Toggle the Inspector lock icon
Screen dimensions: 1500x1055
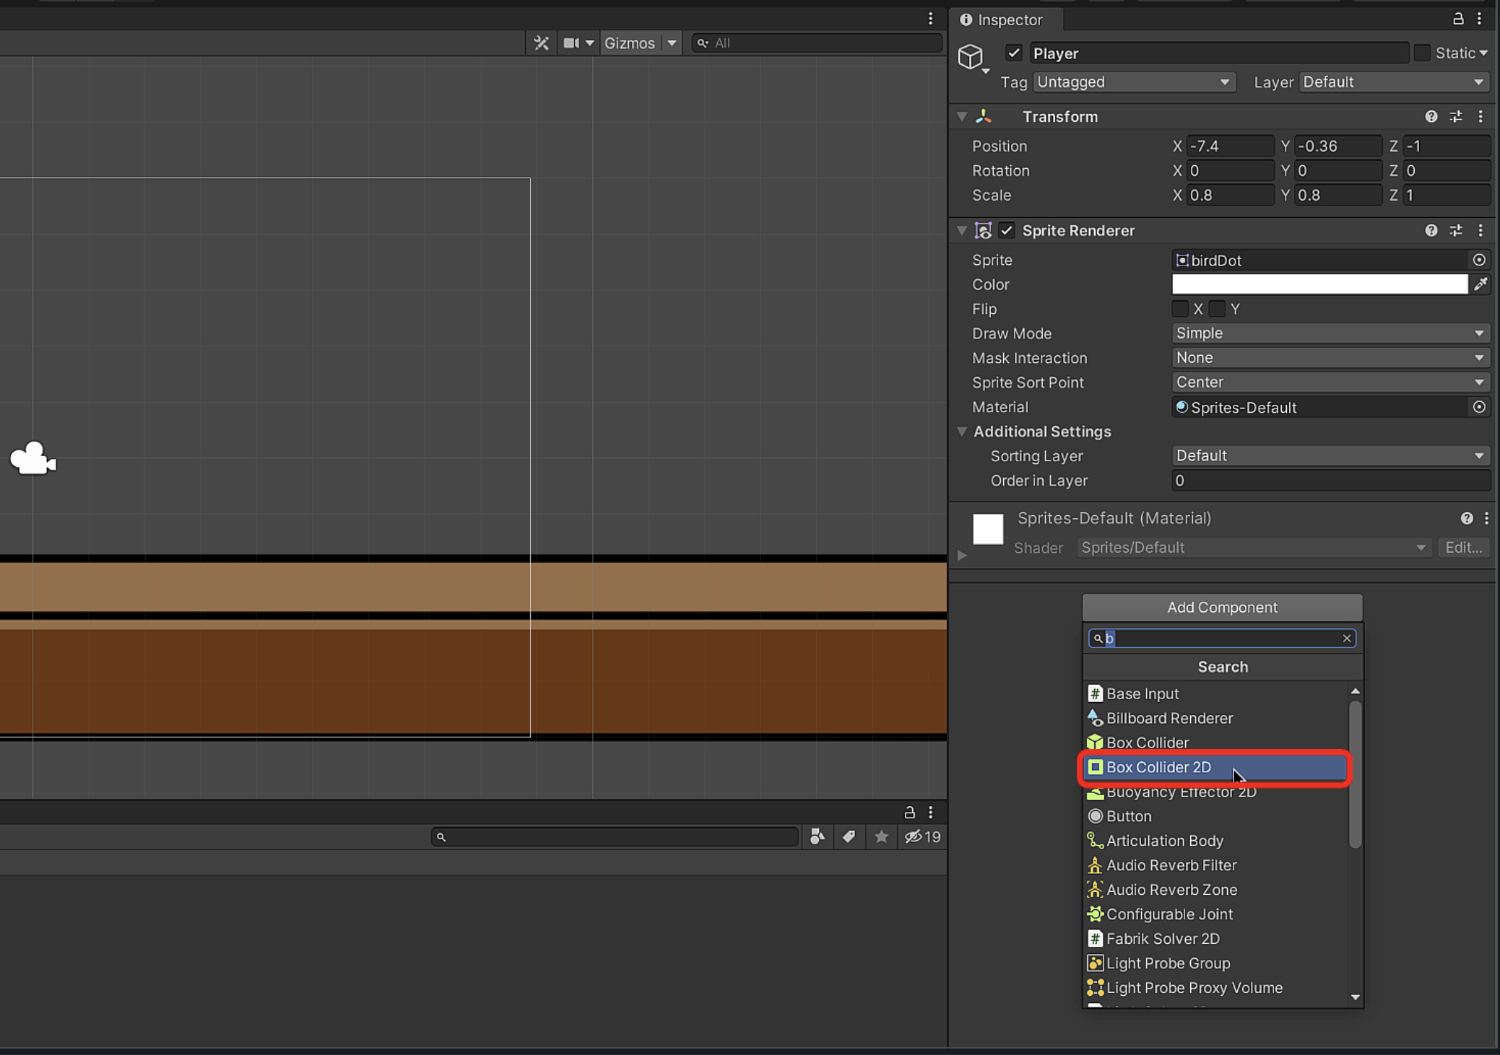pos(1458,19)
